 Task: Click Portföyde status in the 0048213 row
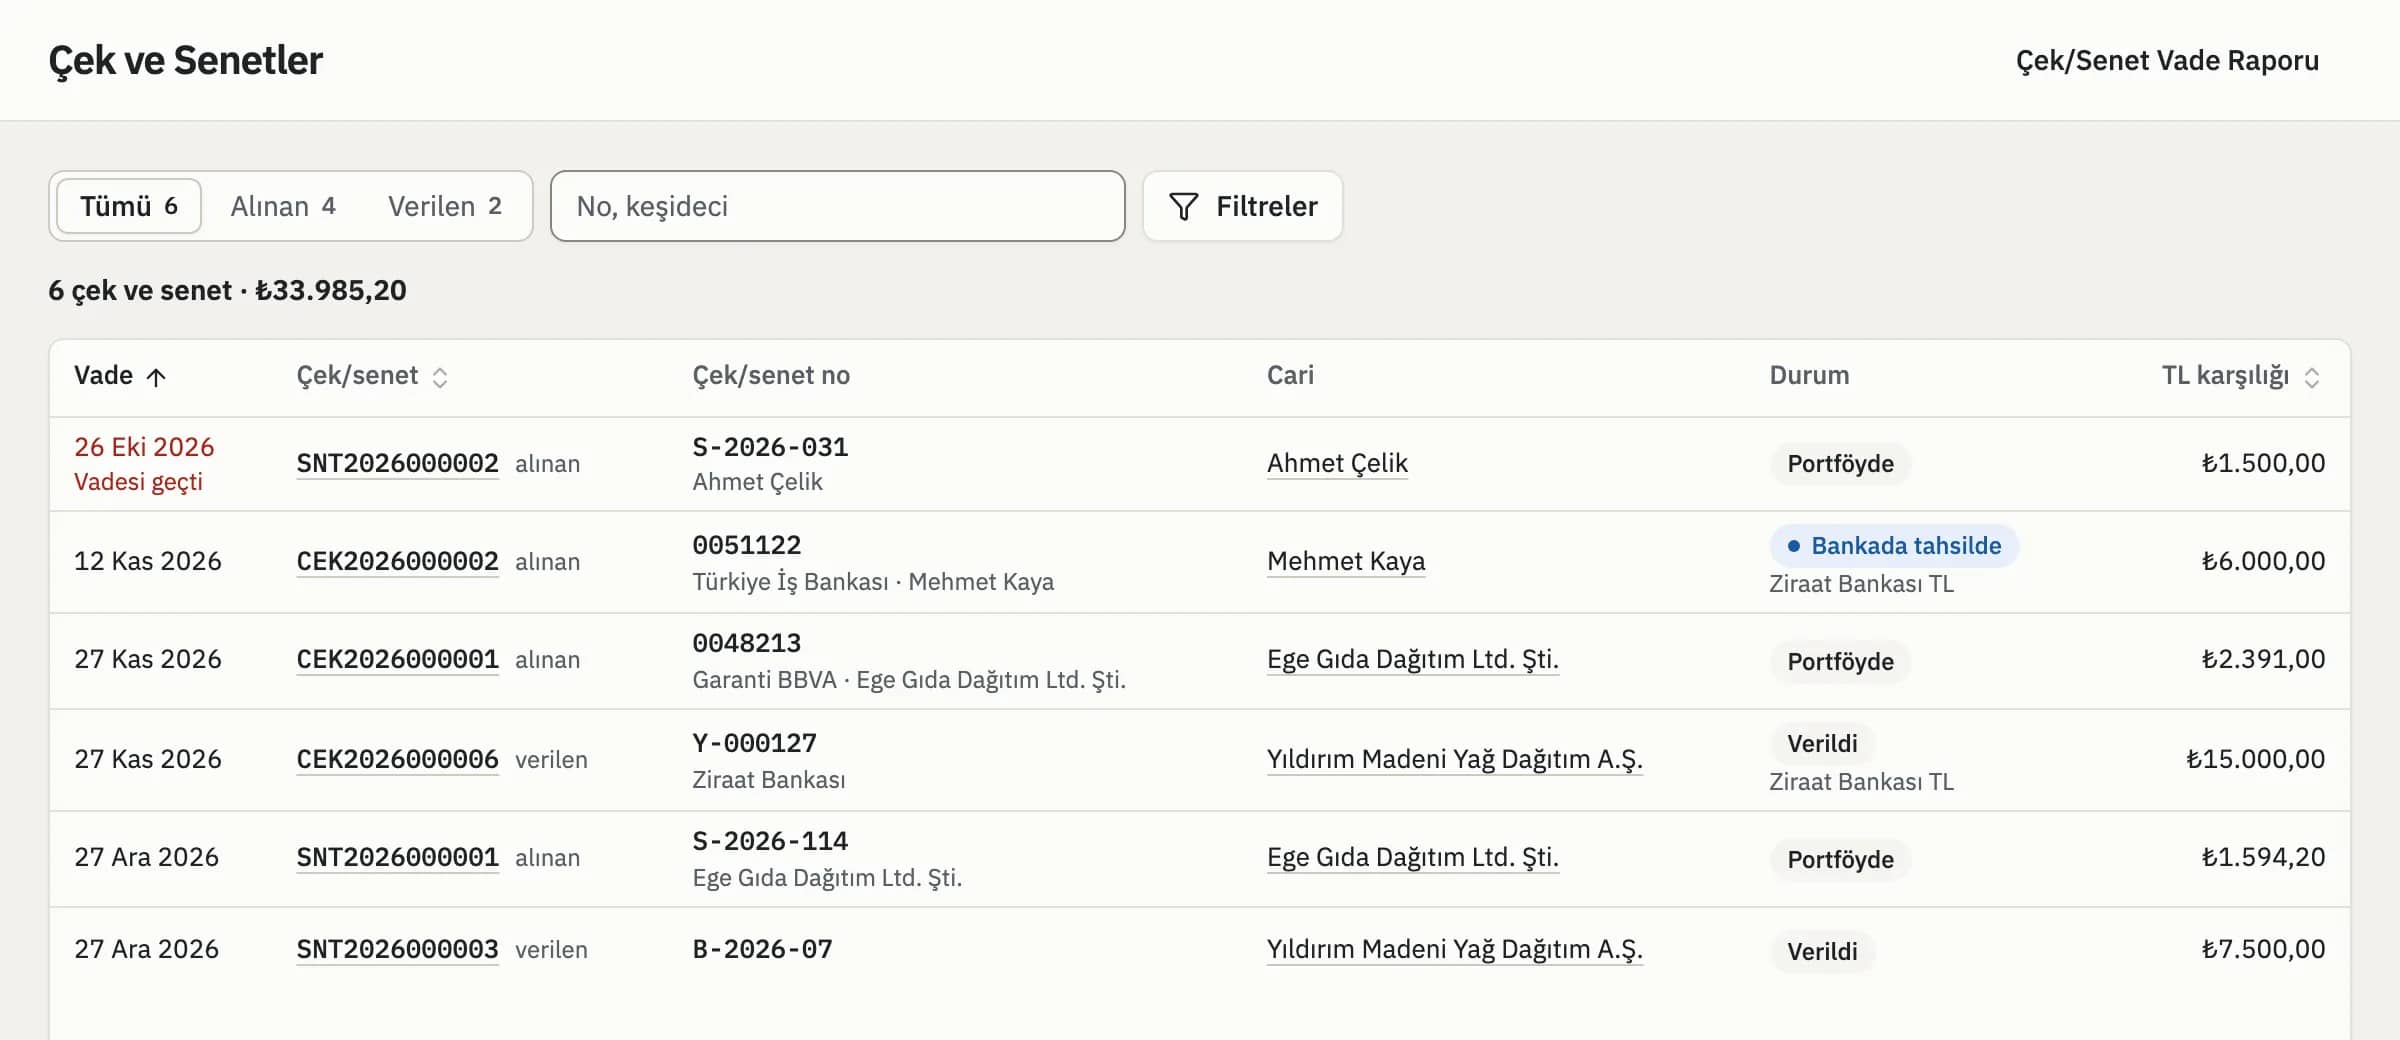pyautogui.click(x=1840, y=662)
